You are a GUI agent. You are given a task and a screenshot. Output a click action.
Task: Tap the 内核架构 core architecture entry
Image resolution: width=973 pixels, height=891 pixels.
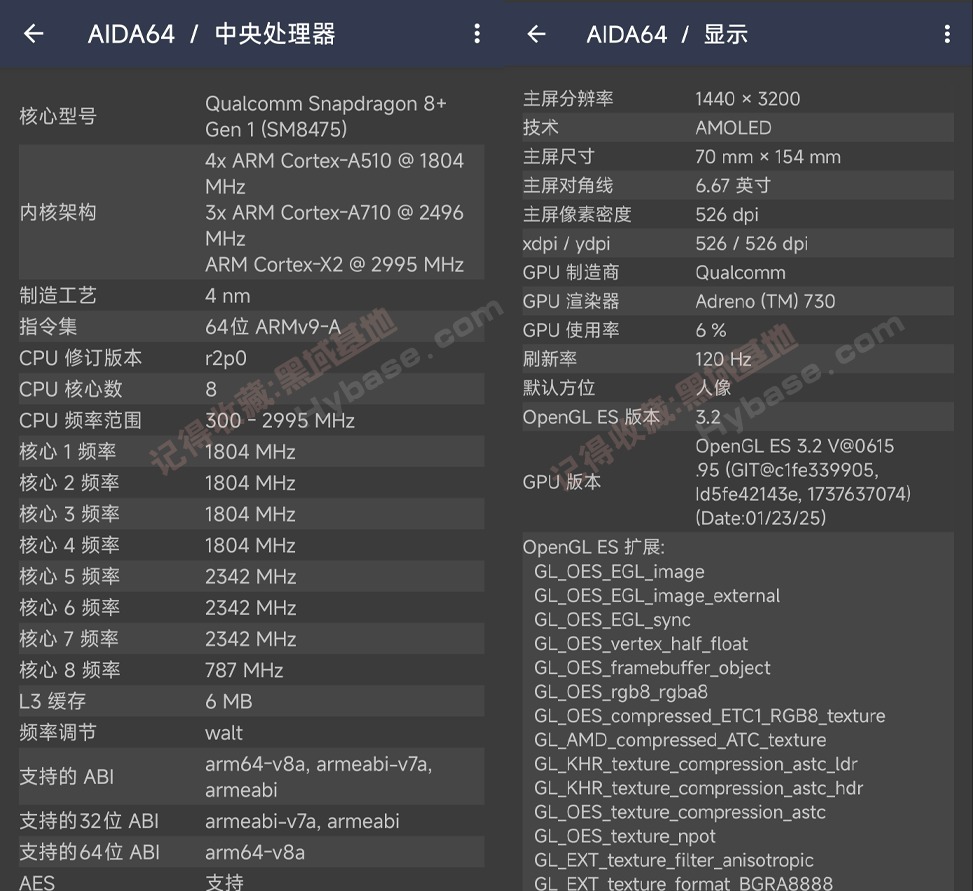point(240,212)
